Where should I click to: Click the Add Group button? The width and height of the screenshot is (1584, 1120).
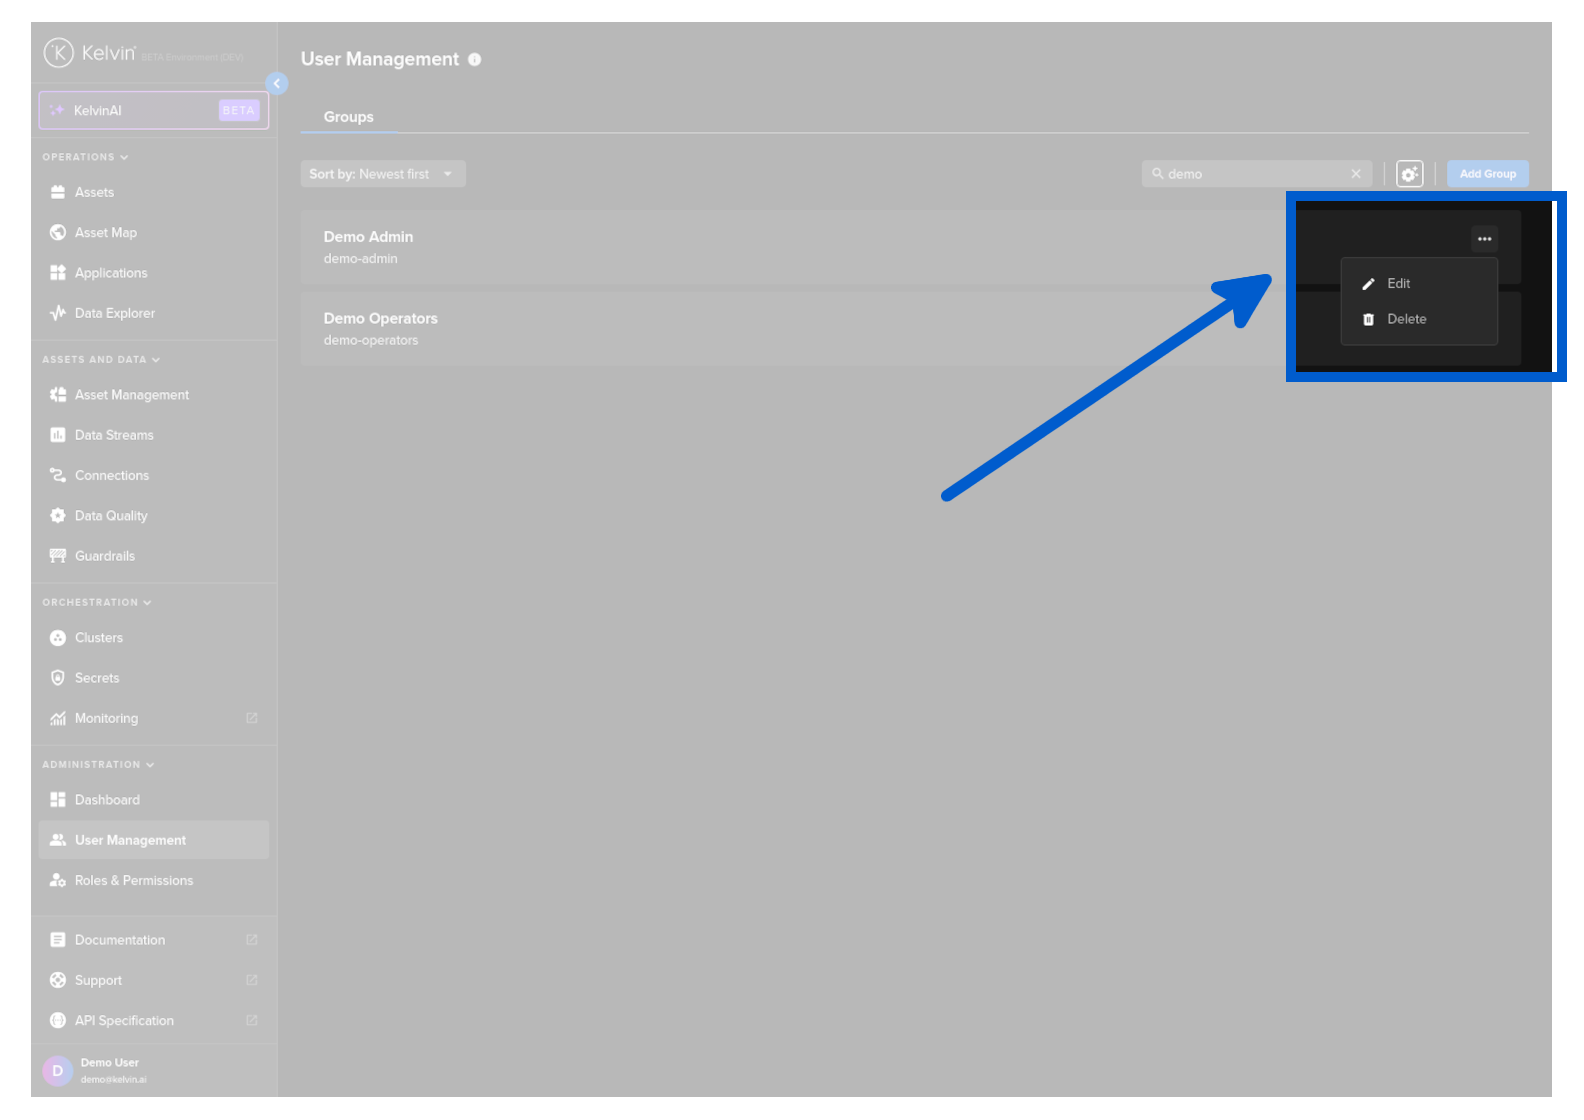pos(1487,174)
